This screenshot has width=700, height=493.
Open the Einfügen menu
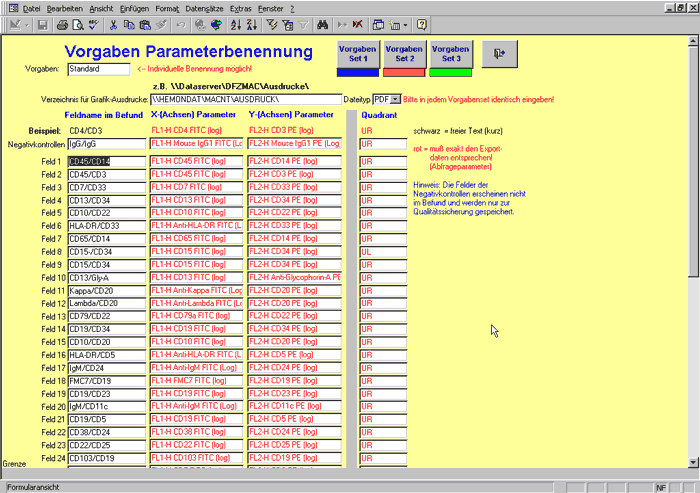134,8
